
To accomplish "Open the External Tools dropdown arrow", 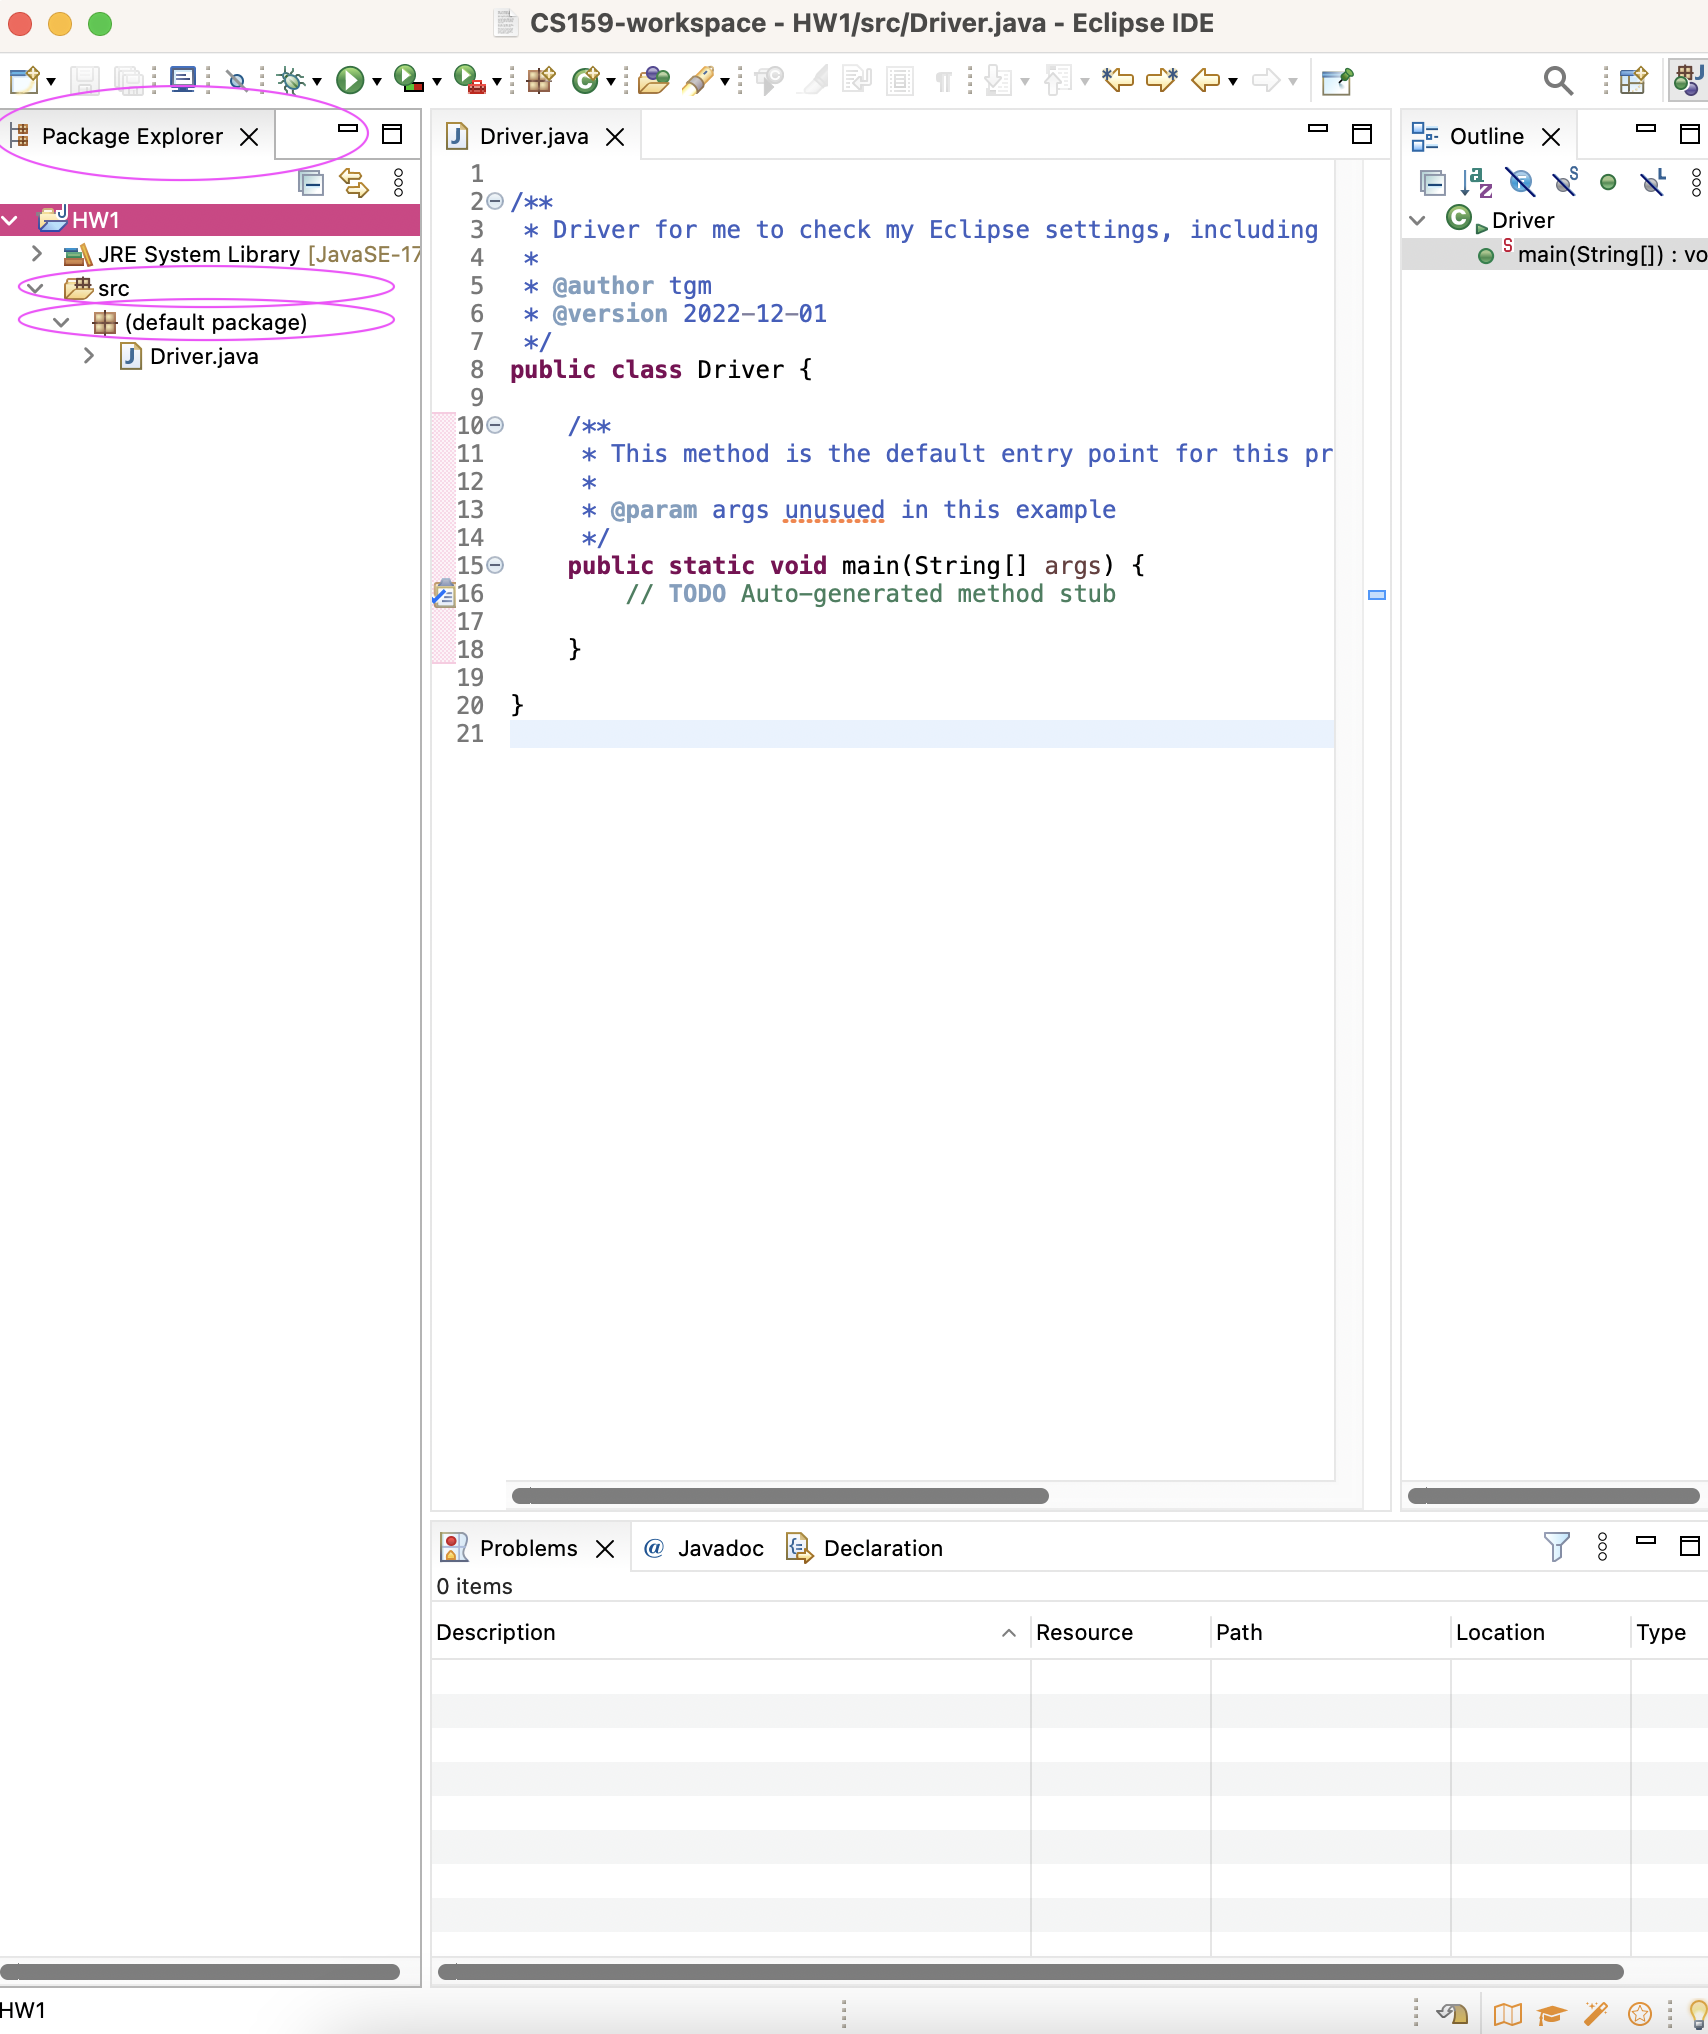I will pos(497,82).
